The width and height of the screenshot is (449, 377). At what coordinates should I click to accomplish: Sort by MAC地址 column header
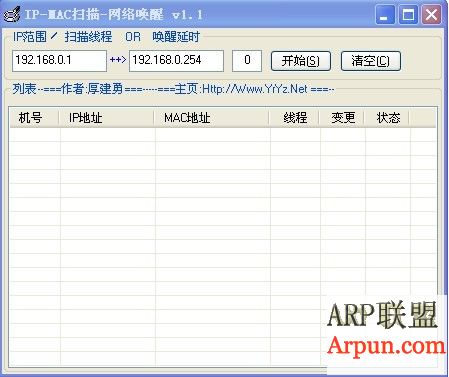point(211,118)
